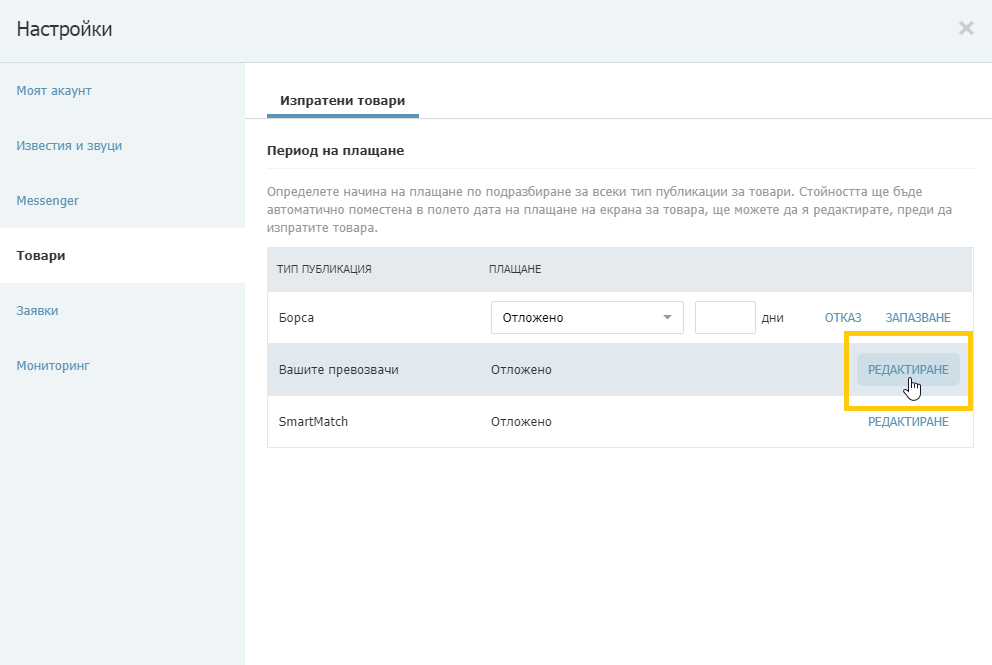Click РЕДАКТИРАНЕ for the SmartMatch row
This screenshot has width=992, height=665.
pyautogui.click(x=908, y=421)
